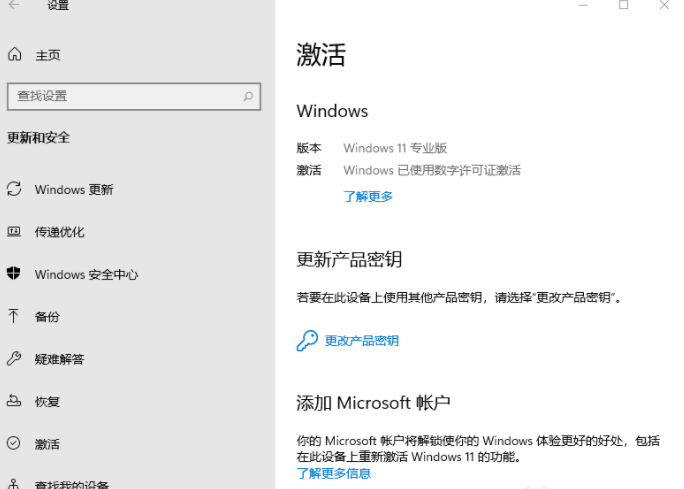Image resolution: width=684 pixels, height=489 pixels.
Task: Minimize the Settings window
Action: 583,5
